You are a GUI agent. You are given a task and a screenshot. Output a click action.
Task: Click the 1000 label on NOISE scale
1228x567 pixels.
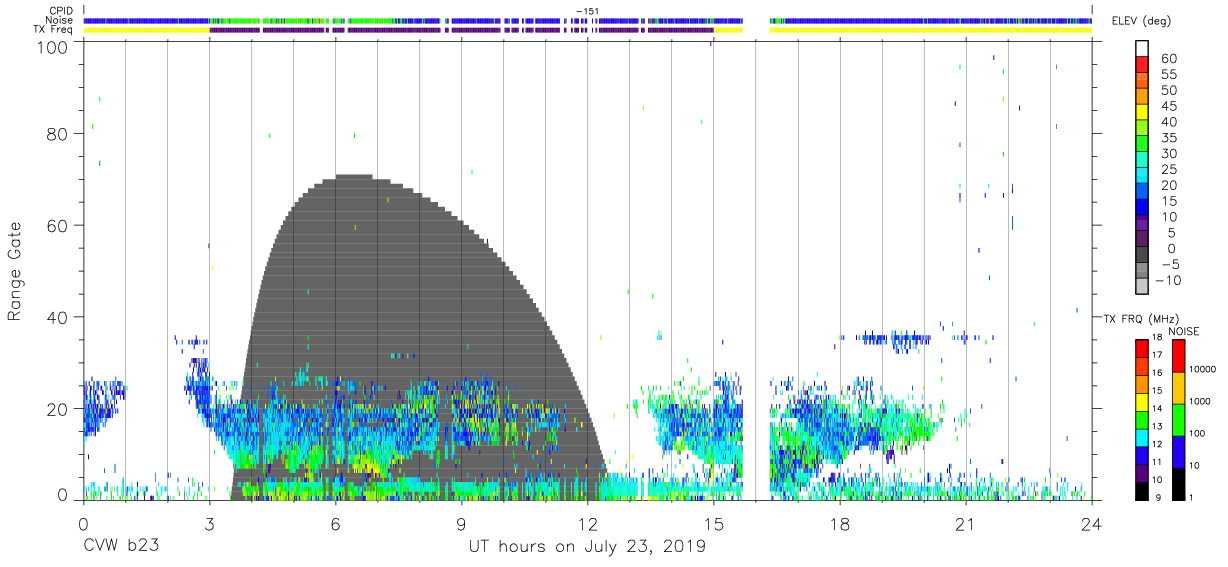1199,402
